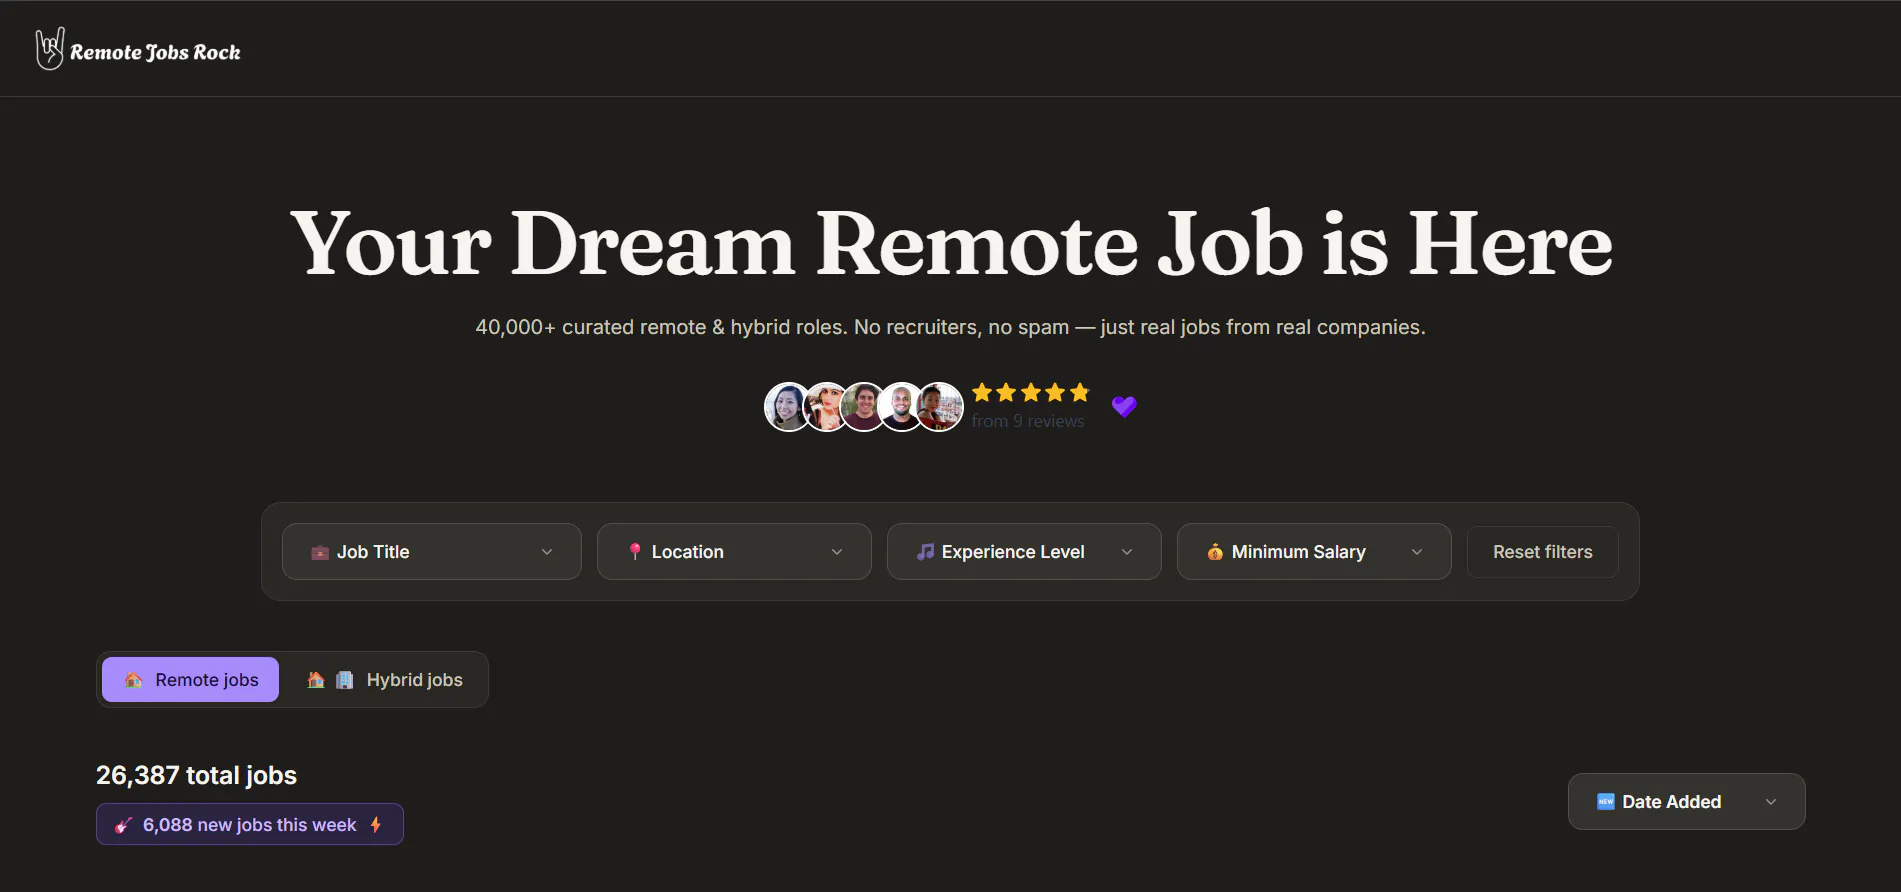
Task: Open the Date Added sort dropdown
Action: point(1687,801)
